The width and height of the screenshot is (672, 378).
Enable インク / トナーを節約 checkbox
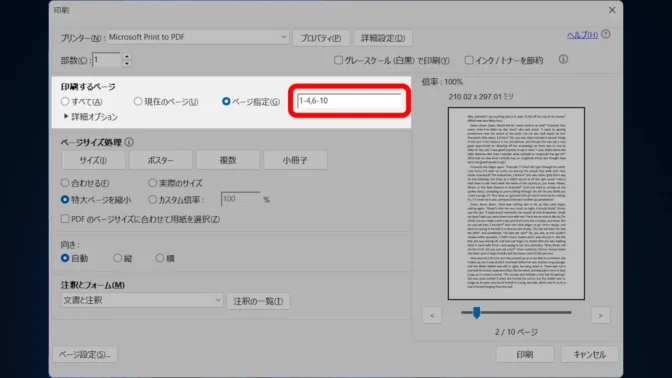[x=469, y=60]
